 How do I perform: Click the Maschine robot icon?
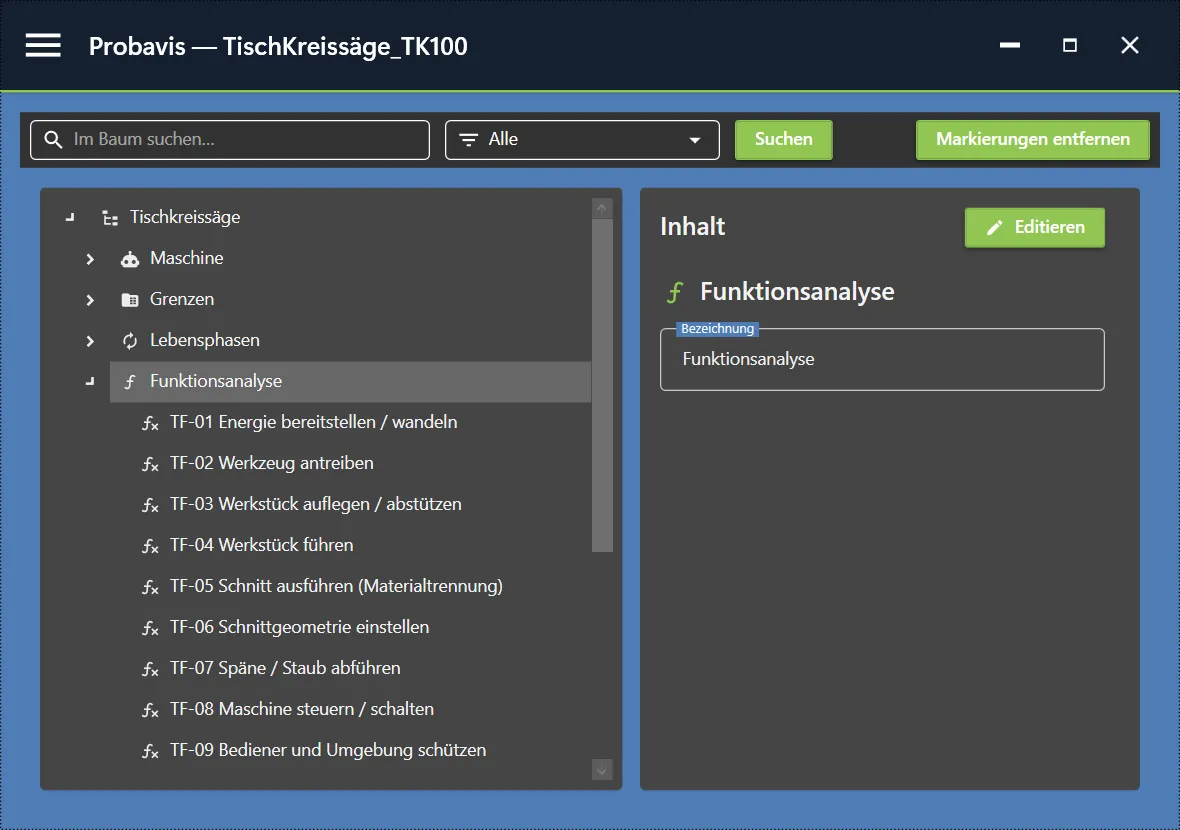(x=130, y=259)
